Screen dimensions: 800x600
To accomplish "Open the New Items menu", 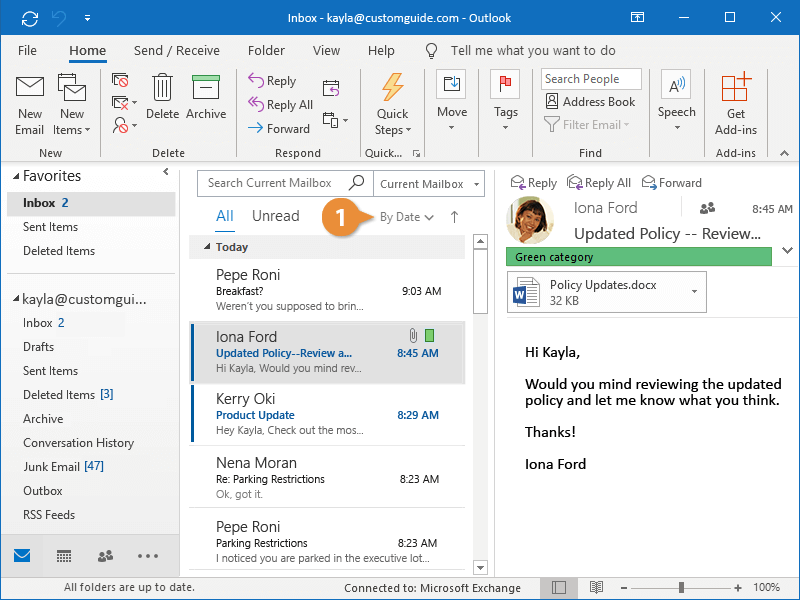I will pos(71,106).
